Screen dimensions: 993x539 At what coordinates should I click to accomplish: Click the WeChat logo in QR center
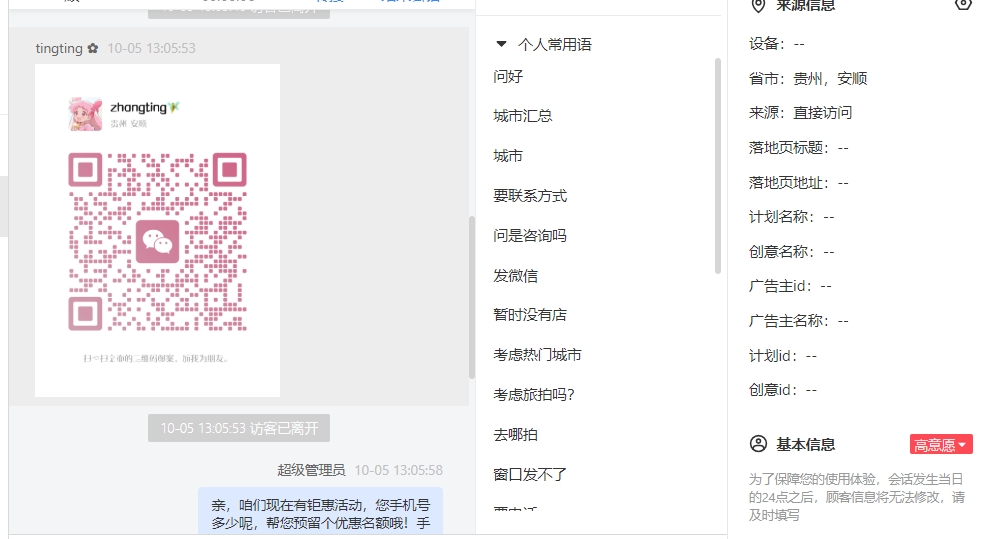157,241
